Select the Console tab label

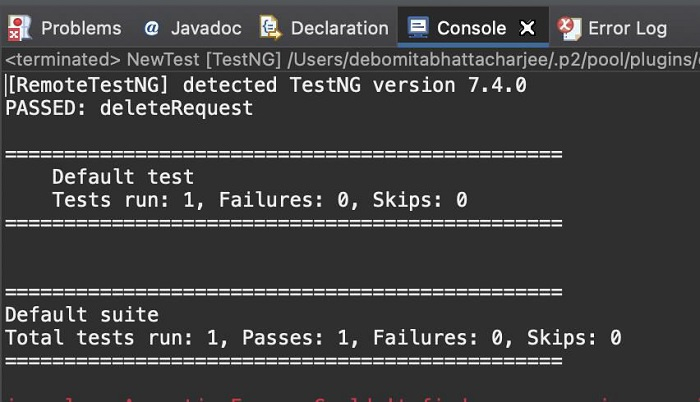pos(471,28)
